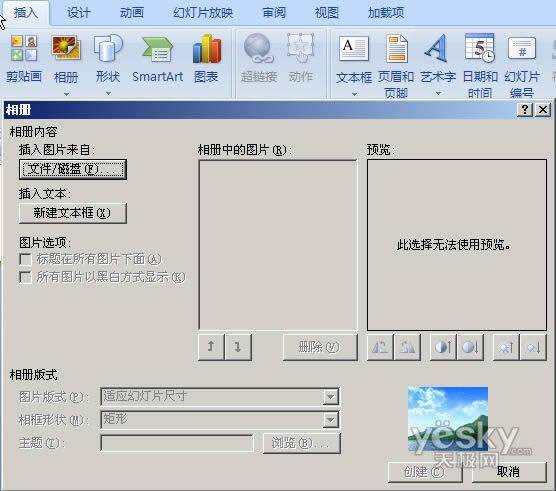Open the 形状 ribbon dropdown arrow
The image size is (556, 491).
(109, 93)
